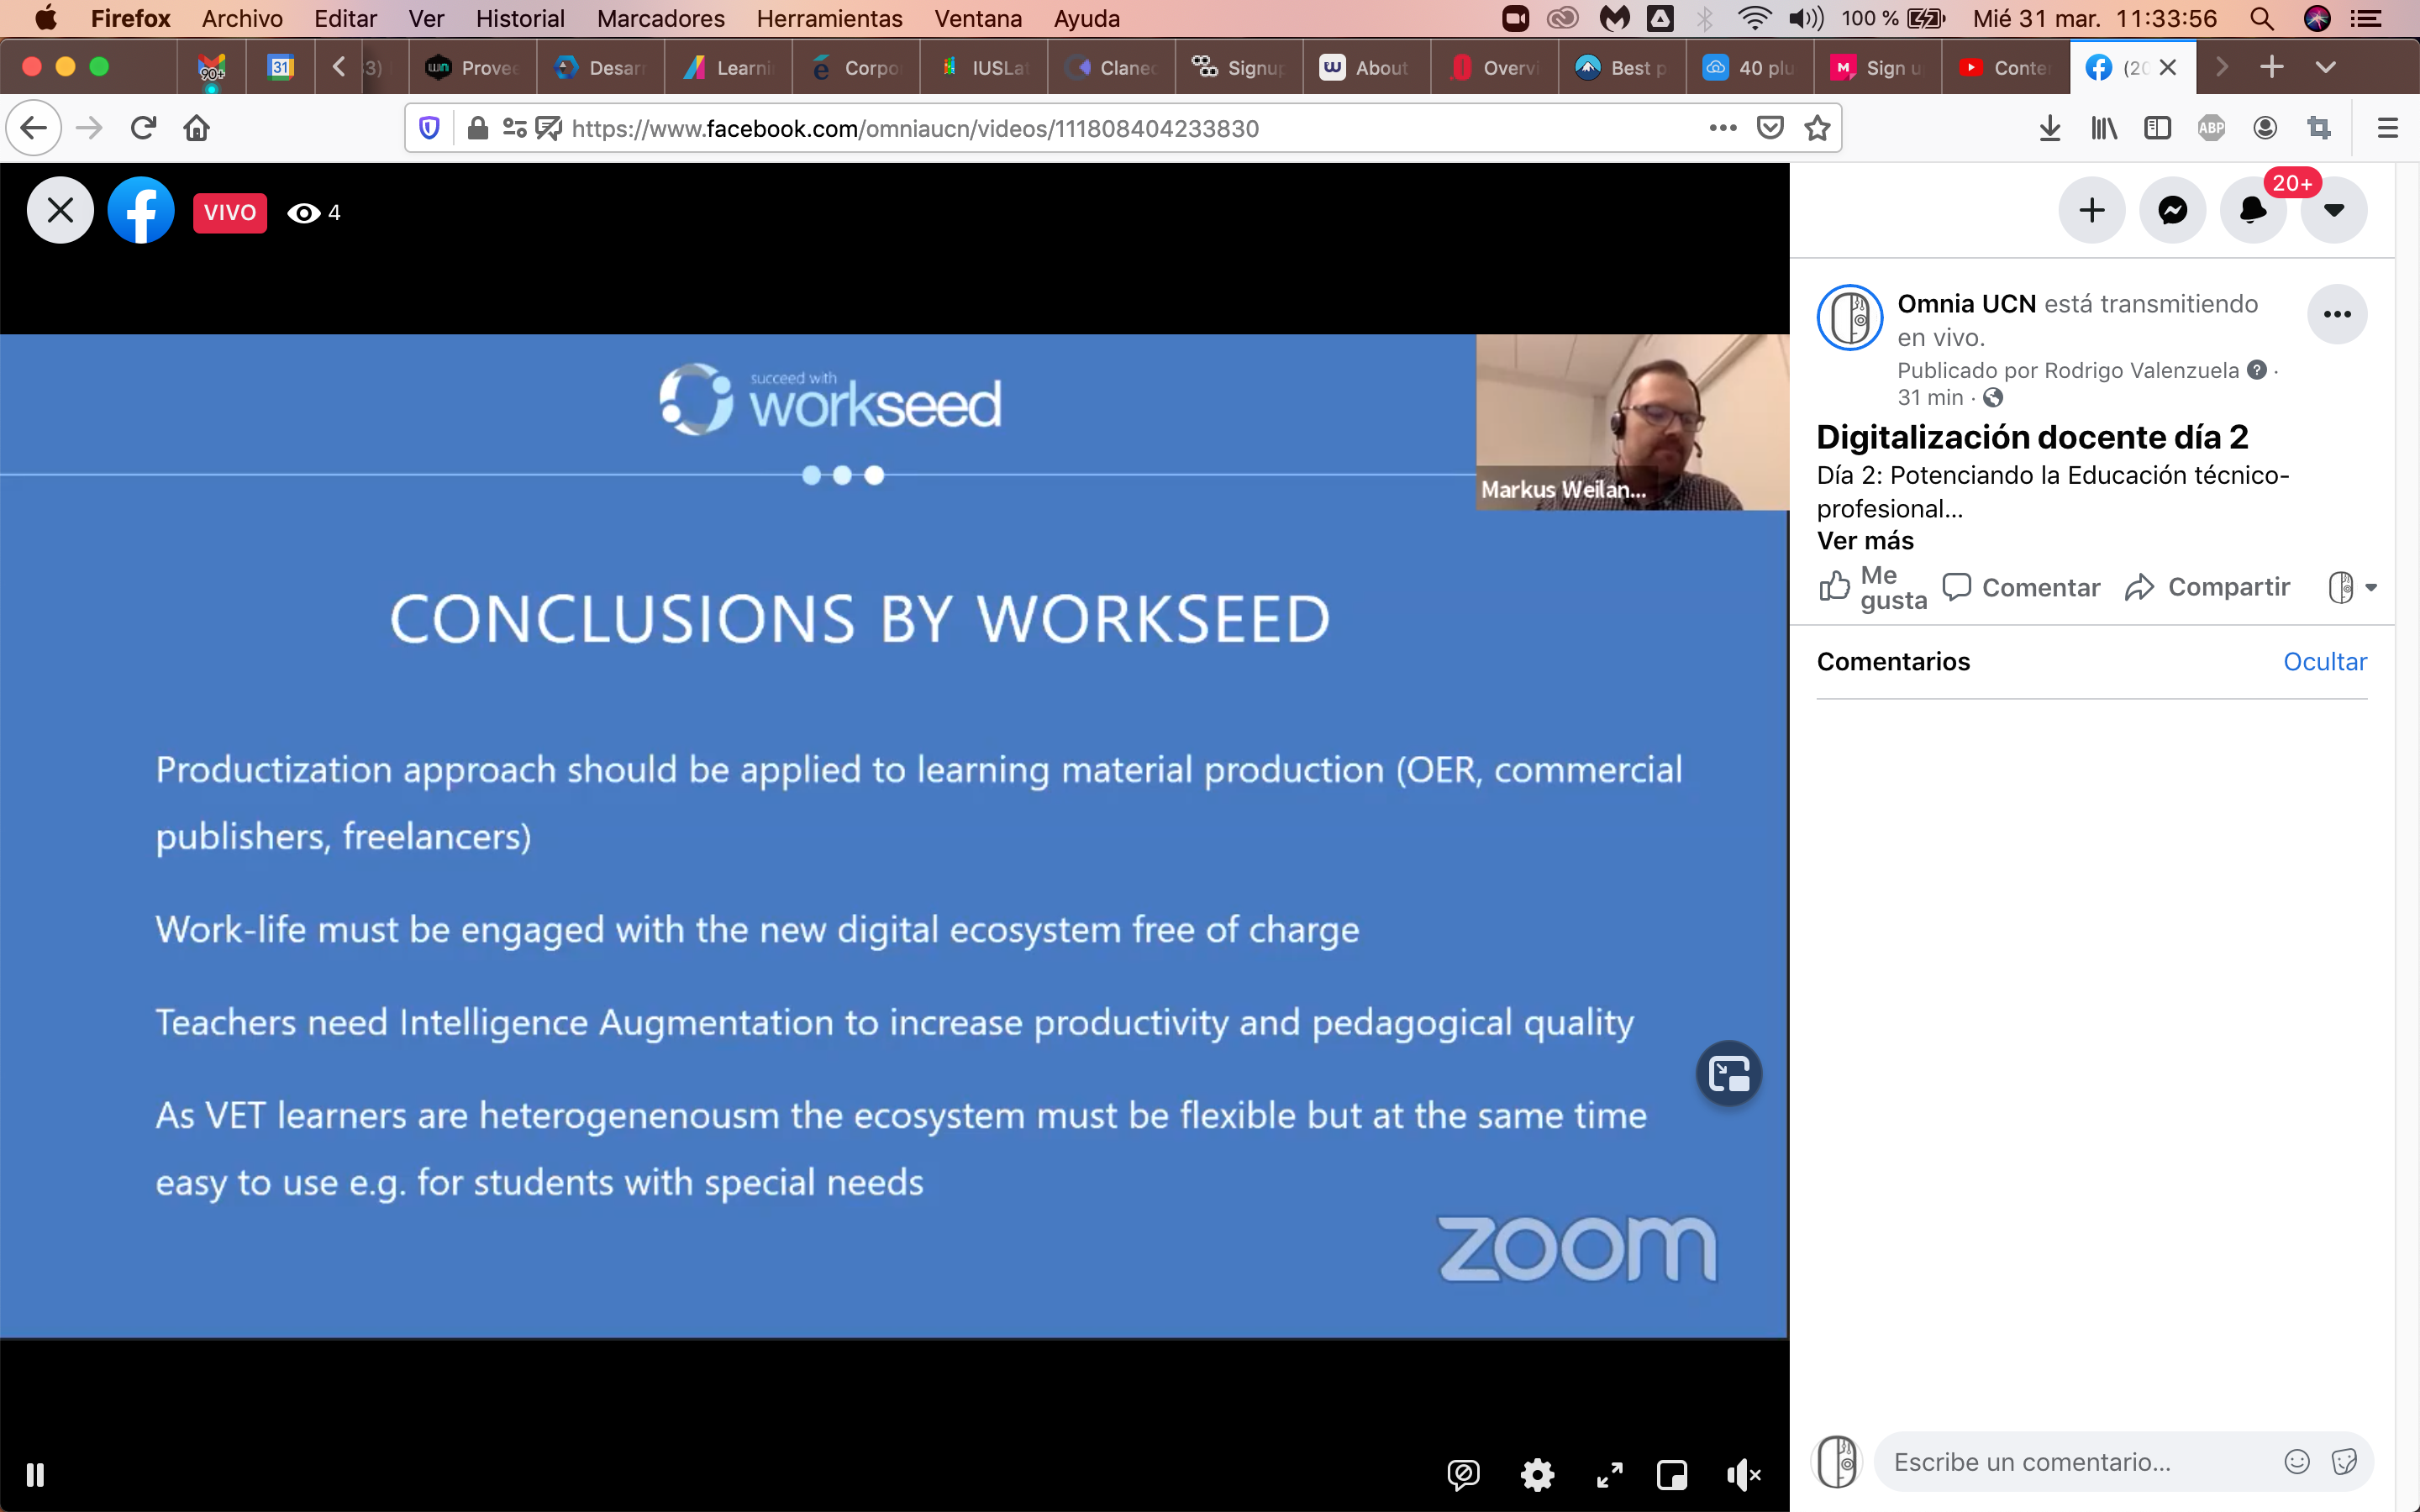Switch to the Signup tab

(1238, 67)
